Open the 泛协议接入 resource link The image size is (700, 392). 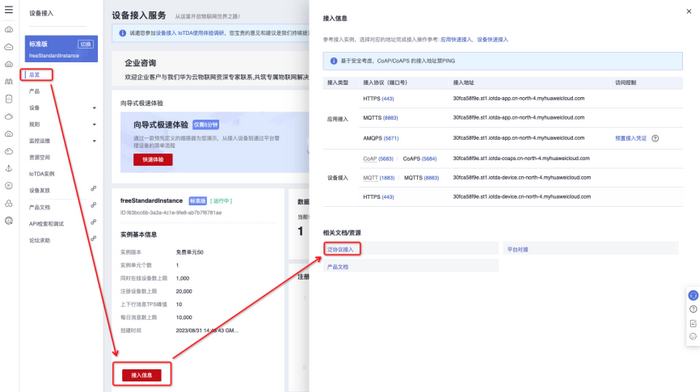(x=340, y=250)
